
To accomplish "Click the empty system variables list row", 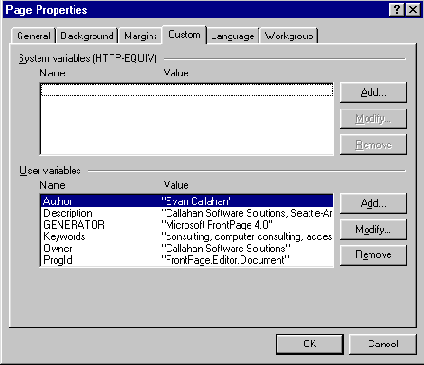I will [187, 90].
